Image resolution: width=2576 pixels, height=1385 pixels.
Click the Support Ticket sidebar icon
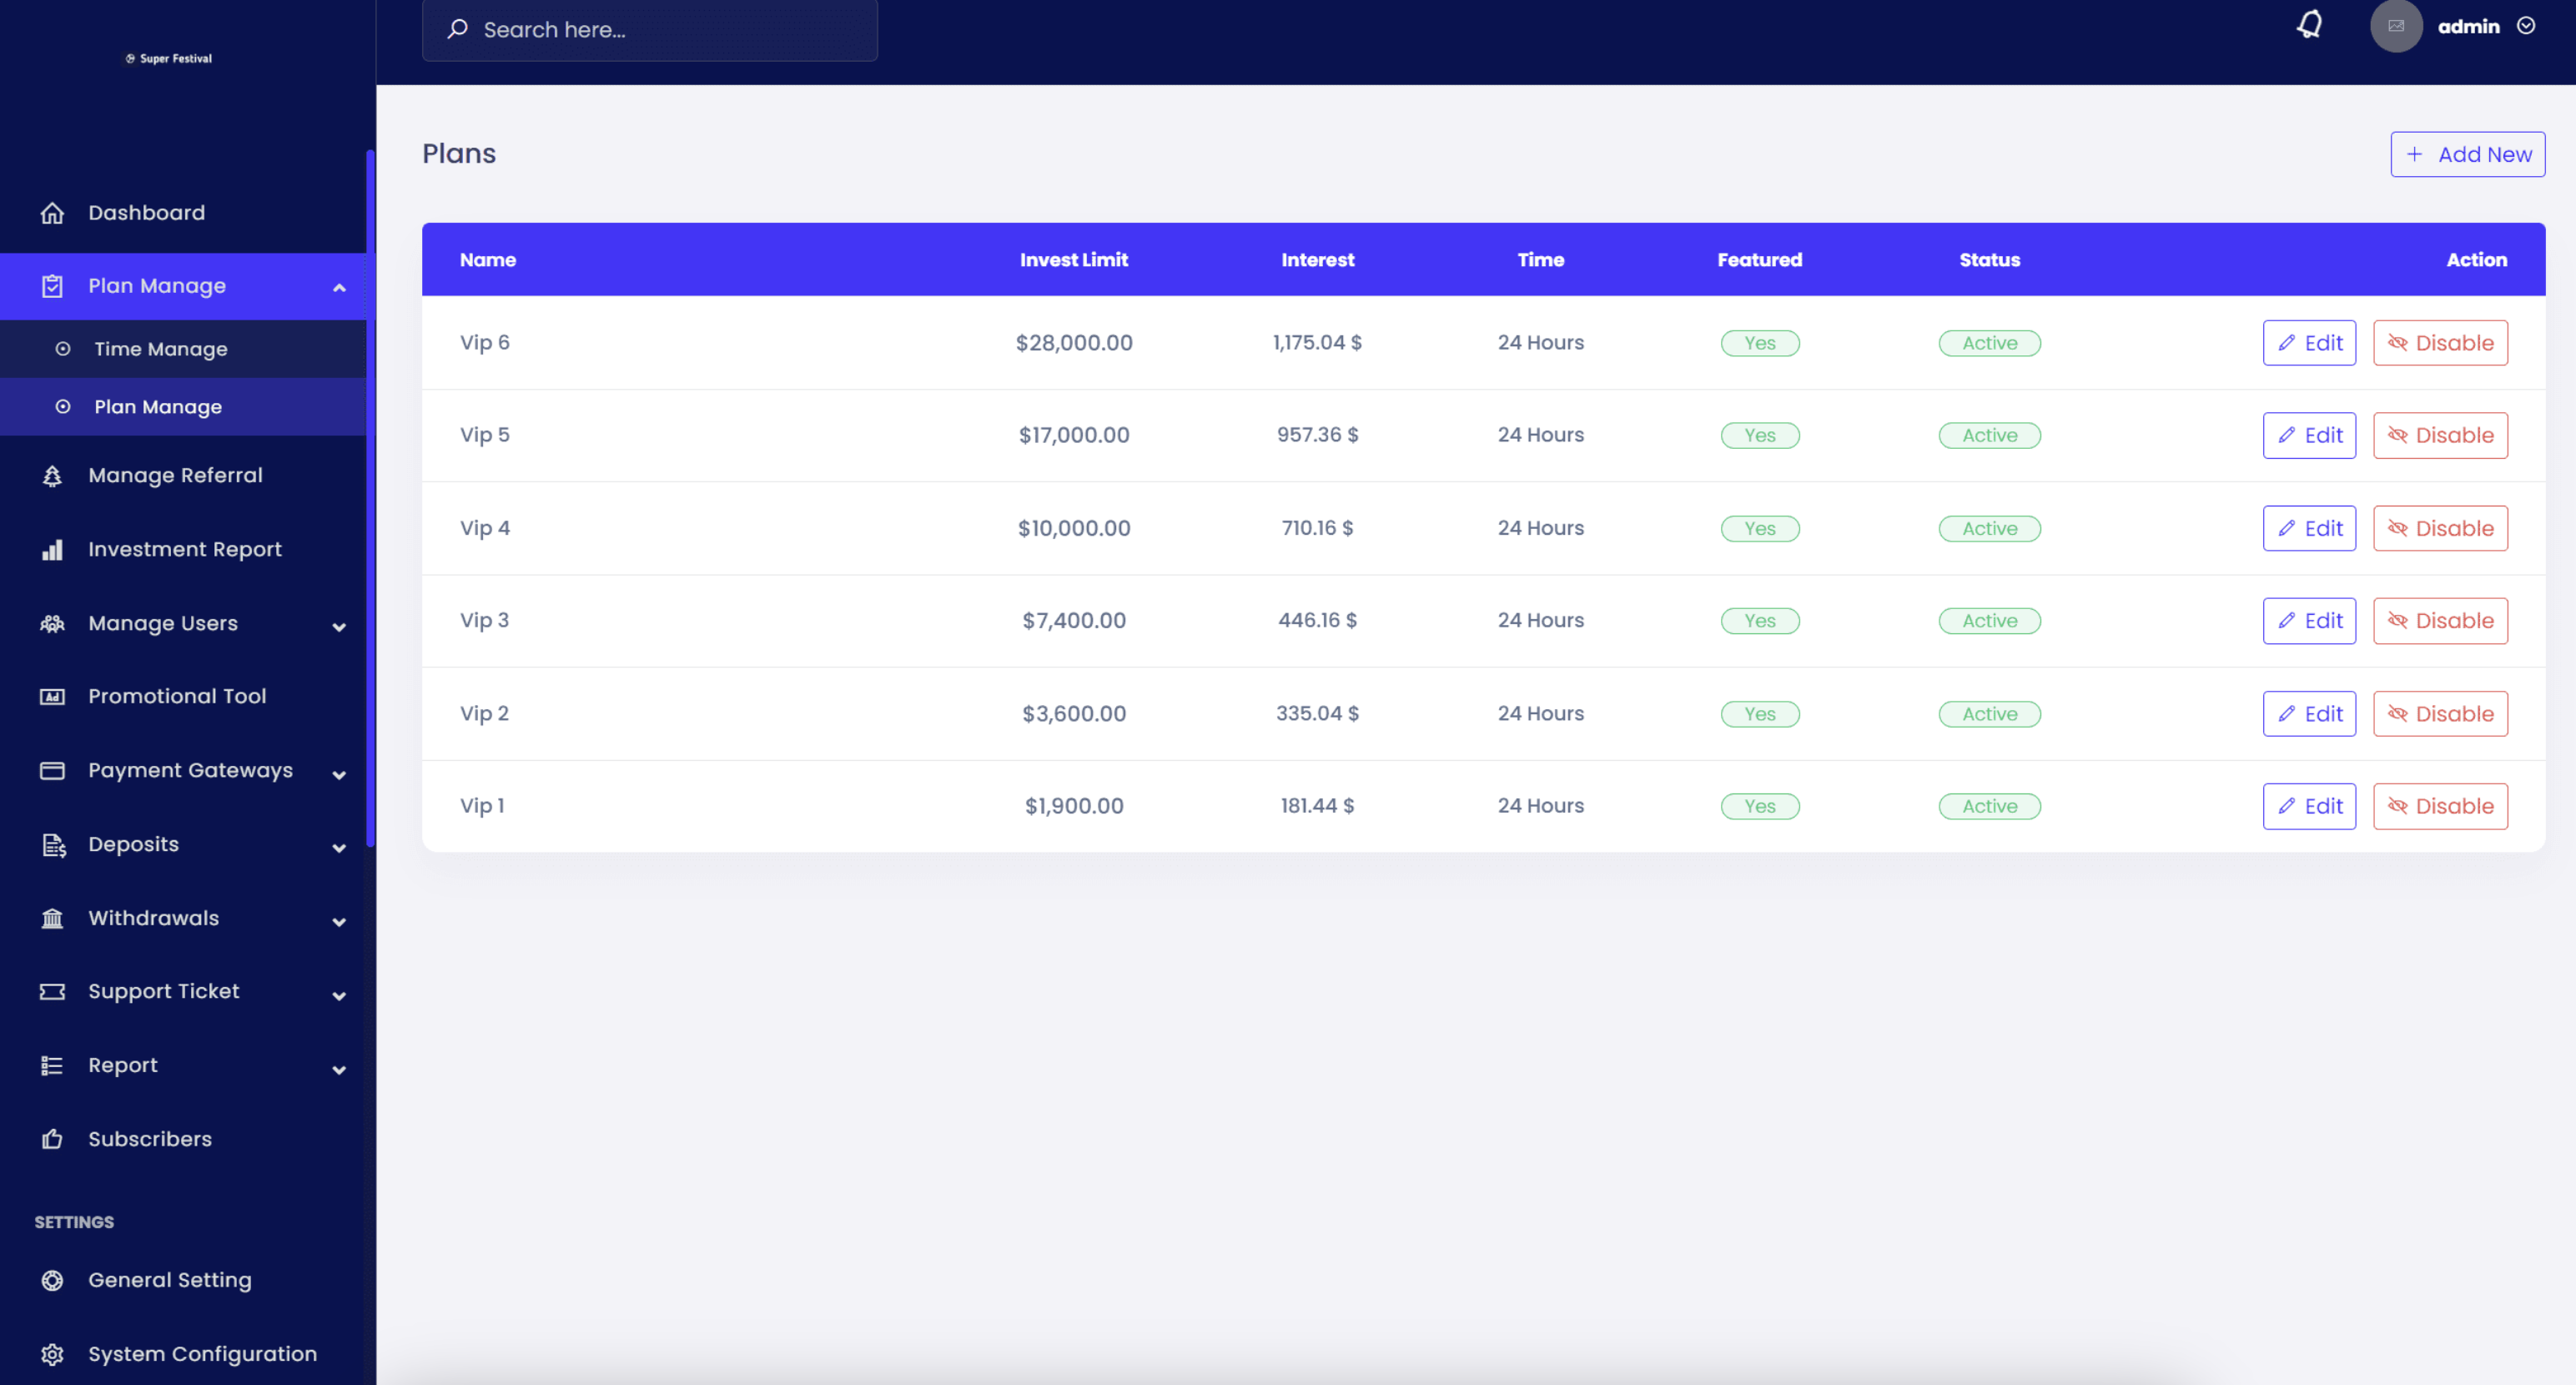pos(53,991)
